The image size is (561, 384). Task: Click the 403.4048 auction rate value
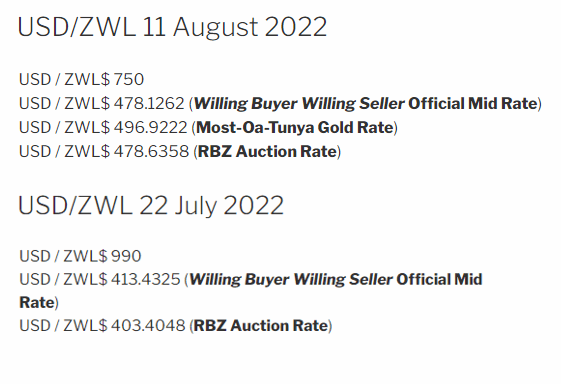click(148, 326)
